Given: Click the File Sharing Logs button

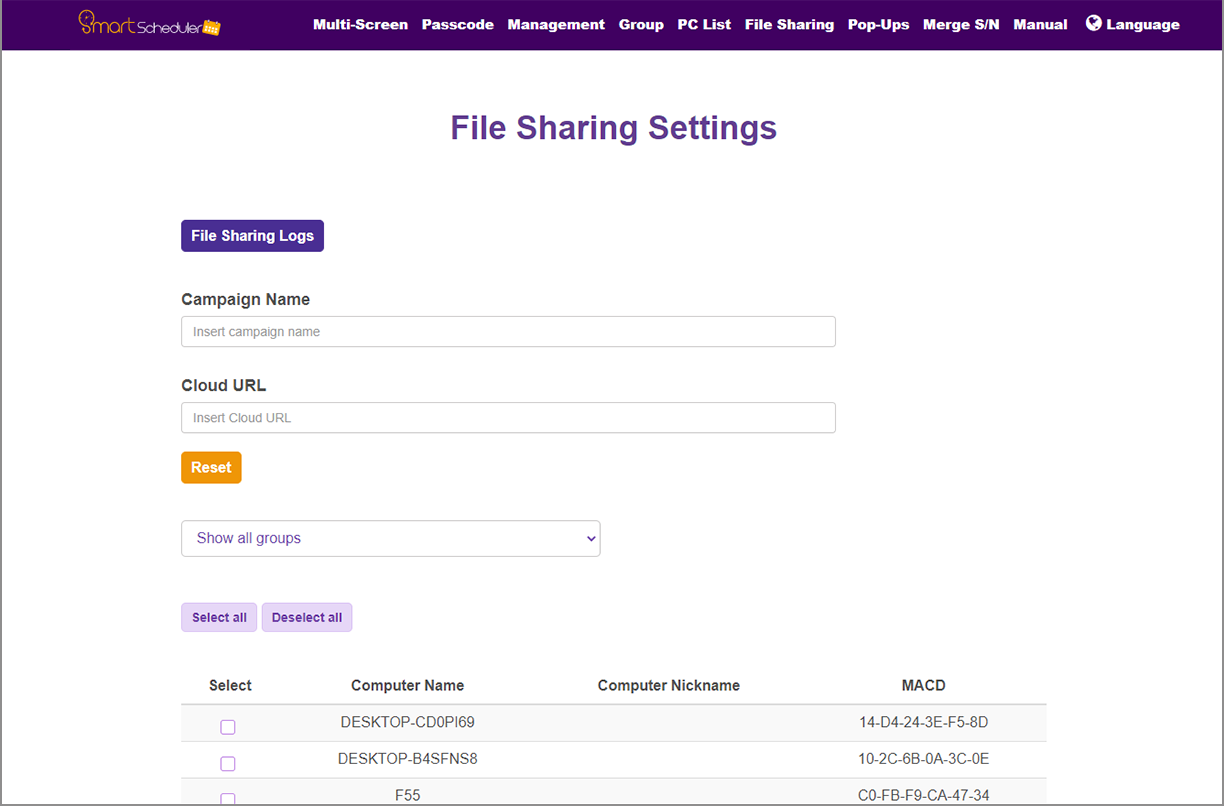Looking at the screenshot, I should tap(252, 236).
